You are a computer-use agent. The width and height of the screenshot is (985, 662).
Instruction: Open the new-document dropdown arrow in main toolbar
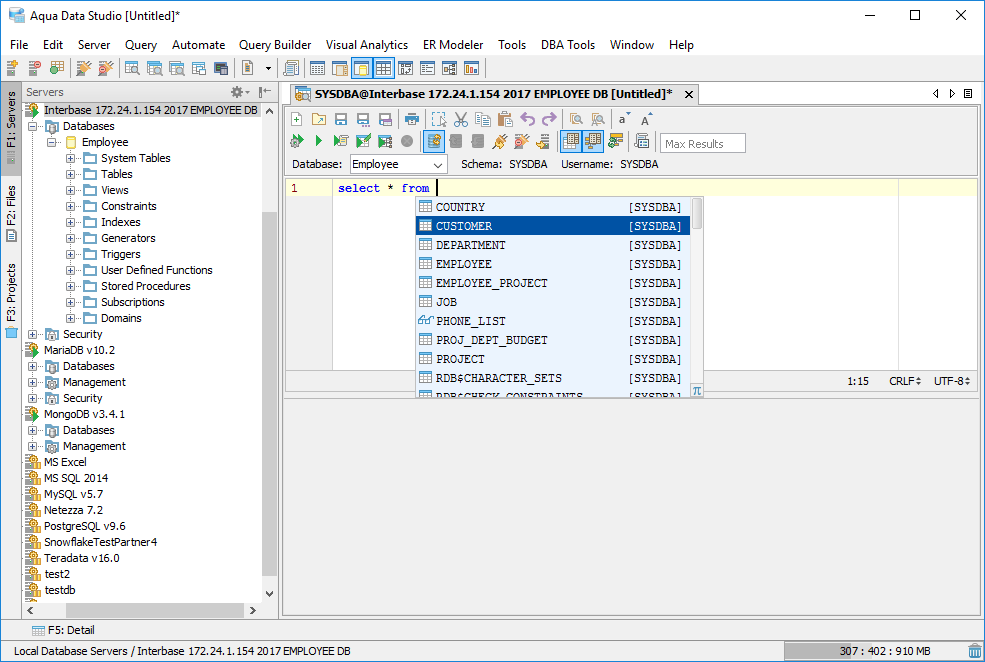click(268, 68)
